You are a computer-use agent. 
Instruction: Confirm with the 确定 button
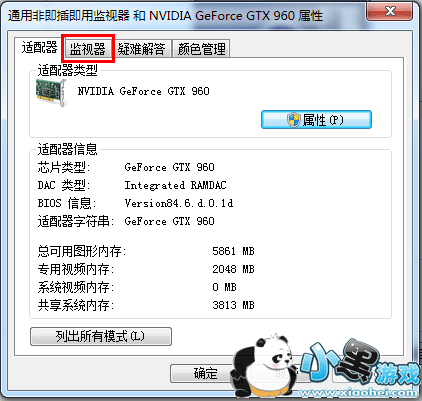205,373
